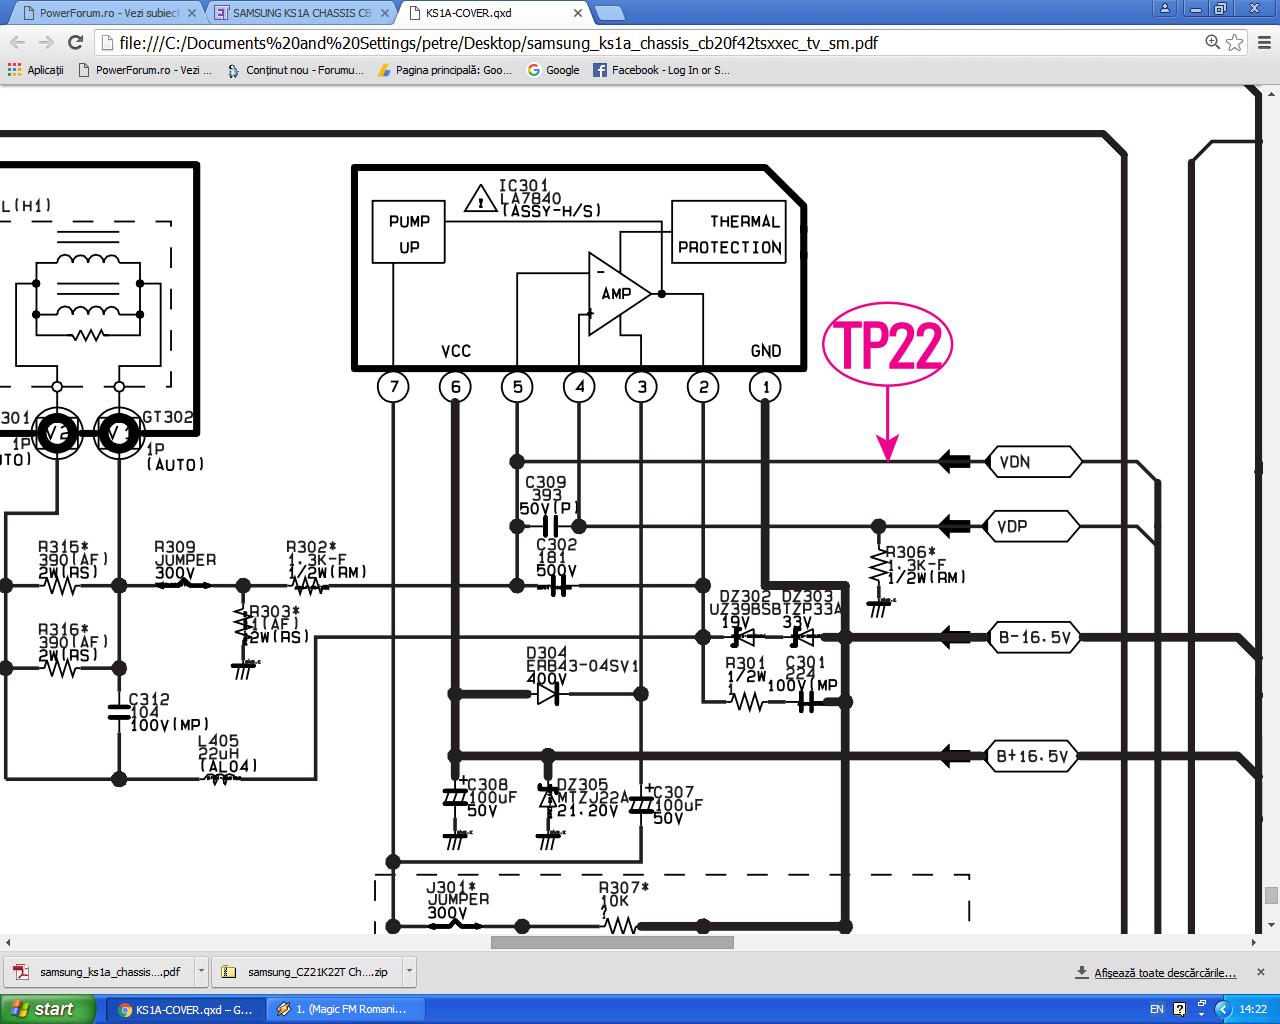The image size is (1280, 1024).
Task: Go back to the previous page
Action: point(17,43)
